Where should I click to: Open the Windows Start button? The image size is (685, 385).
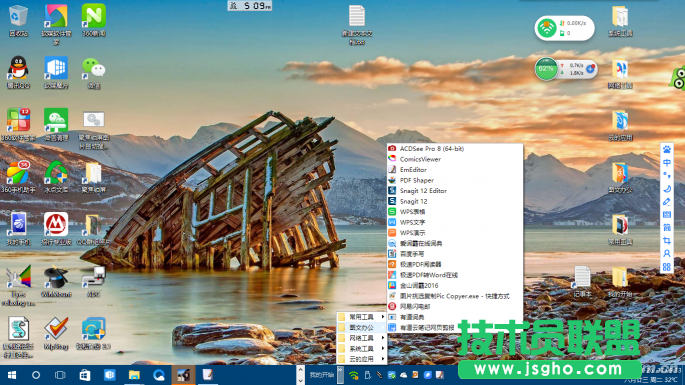coord(12,375)
